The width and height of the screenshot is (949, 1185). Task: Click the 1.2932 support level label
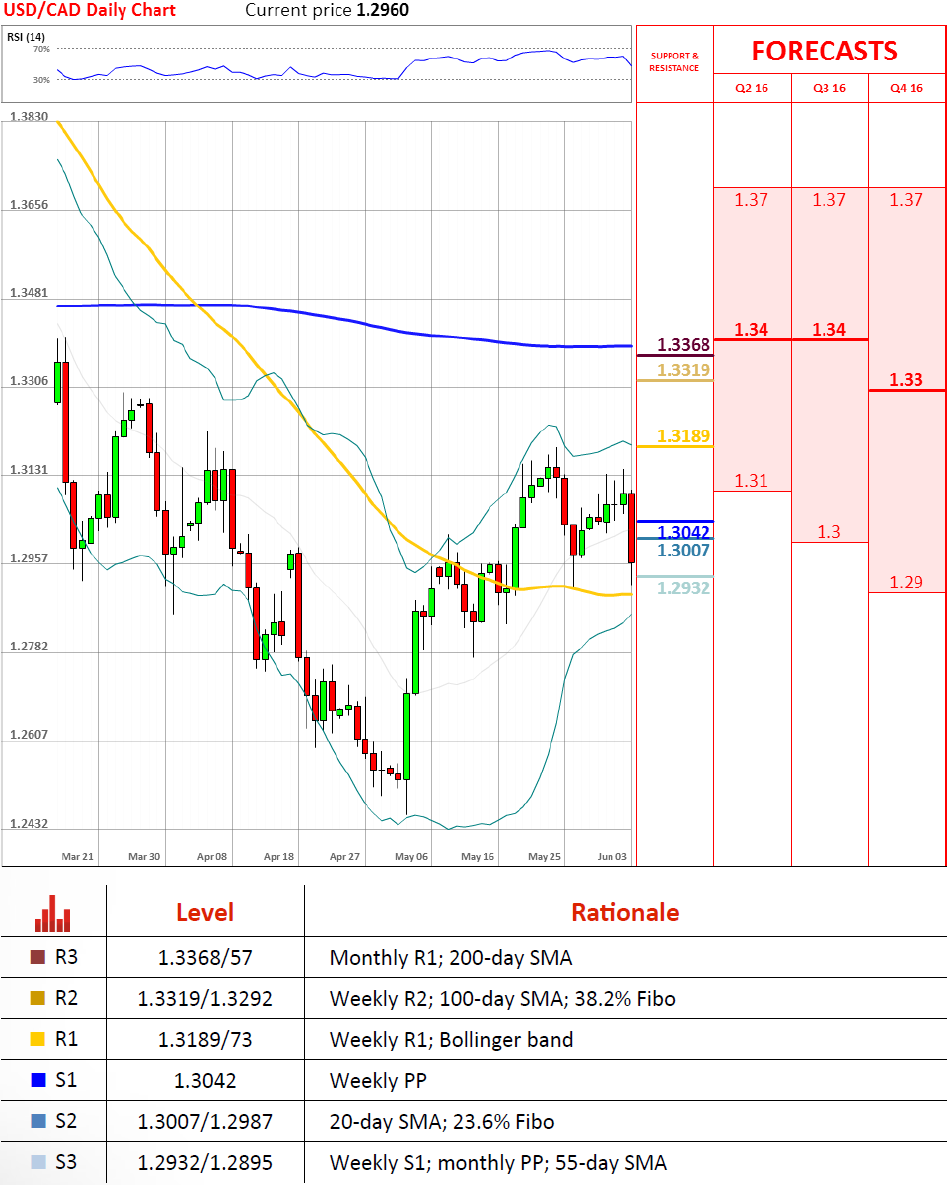tap(684, 588)
